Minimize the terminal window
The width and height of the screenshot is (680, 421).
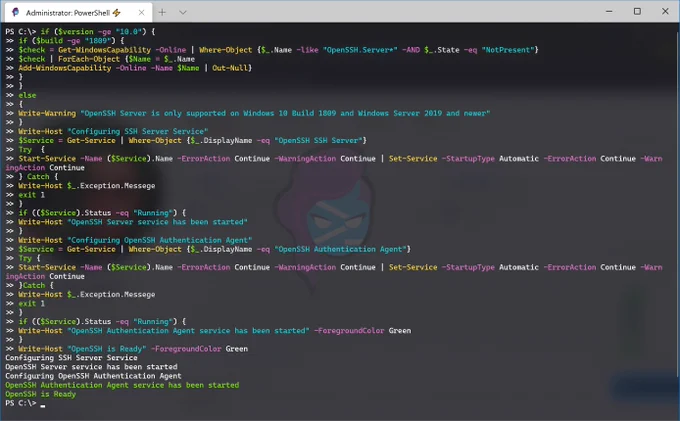(609, 11)
